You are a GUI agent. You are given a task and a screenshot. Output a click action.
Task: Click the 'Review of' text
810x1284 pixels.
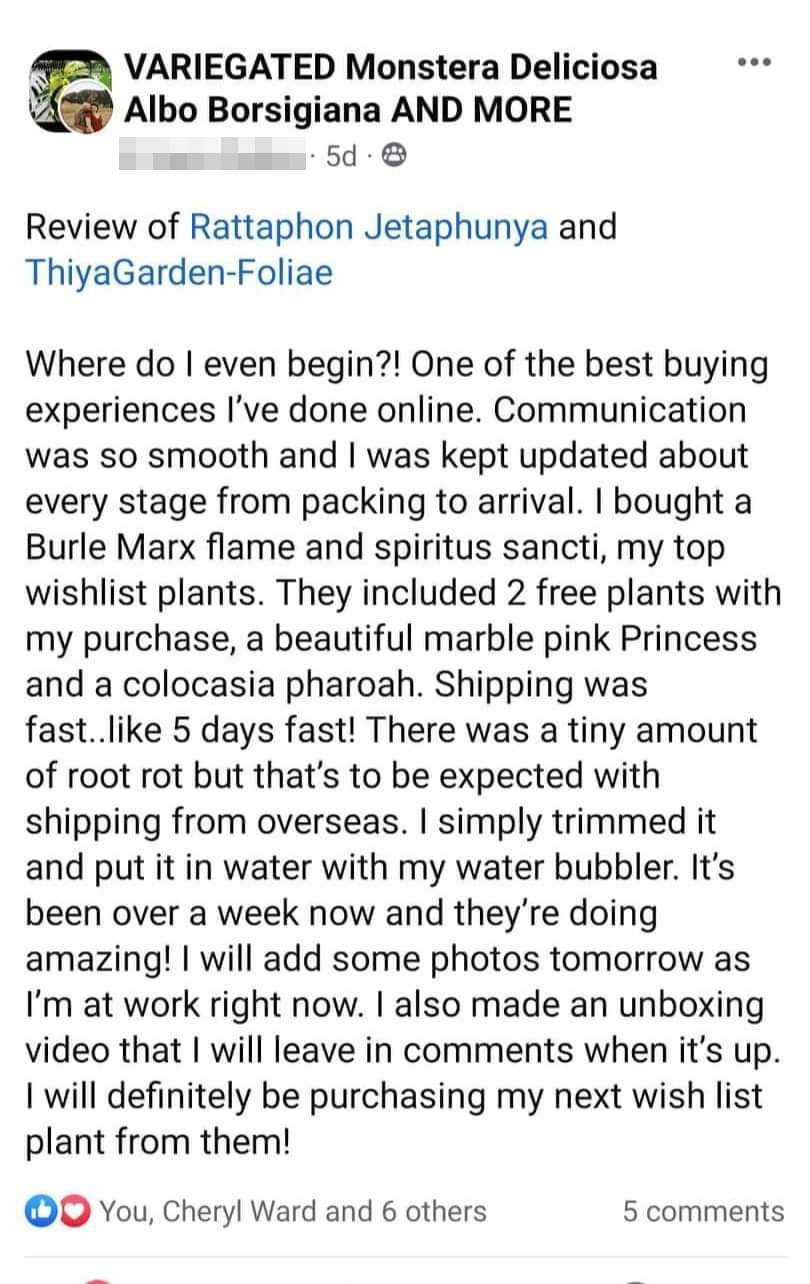102,227
